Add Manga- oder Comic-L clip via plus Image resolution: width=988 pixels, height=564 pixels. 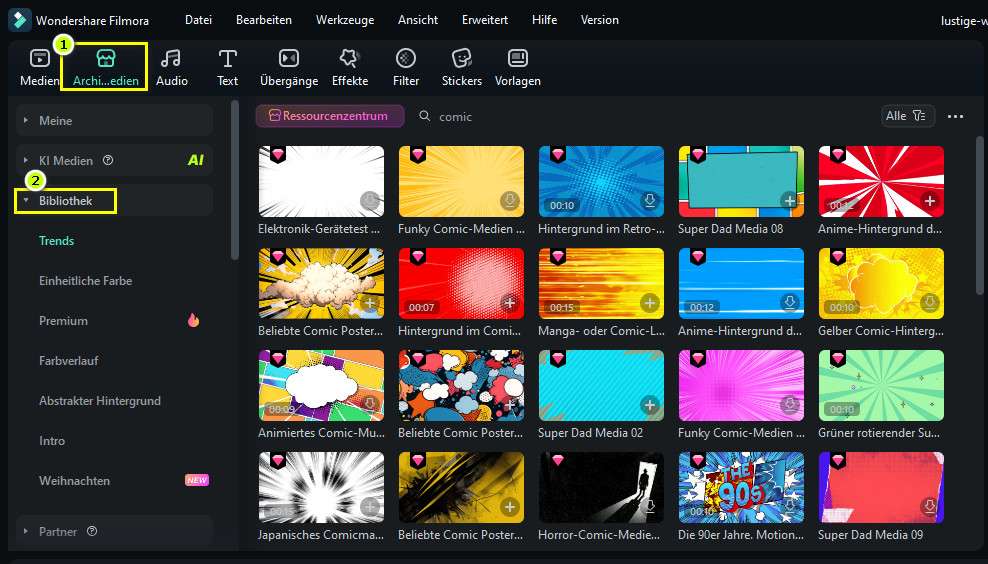click(x=650, y=303)
